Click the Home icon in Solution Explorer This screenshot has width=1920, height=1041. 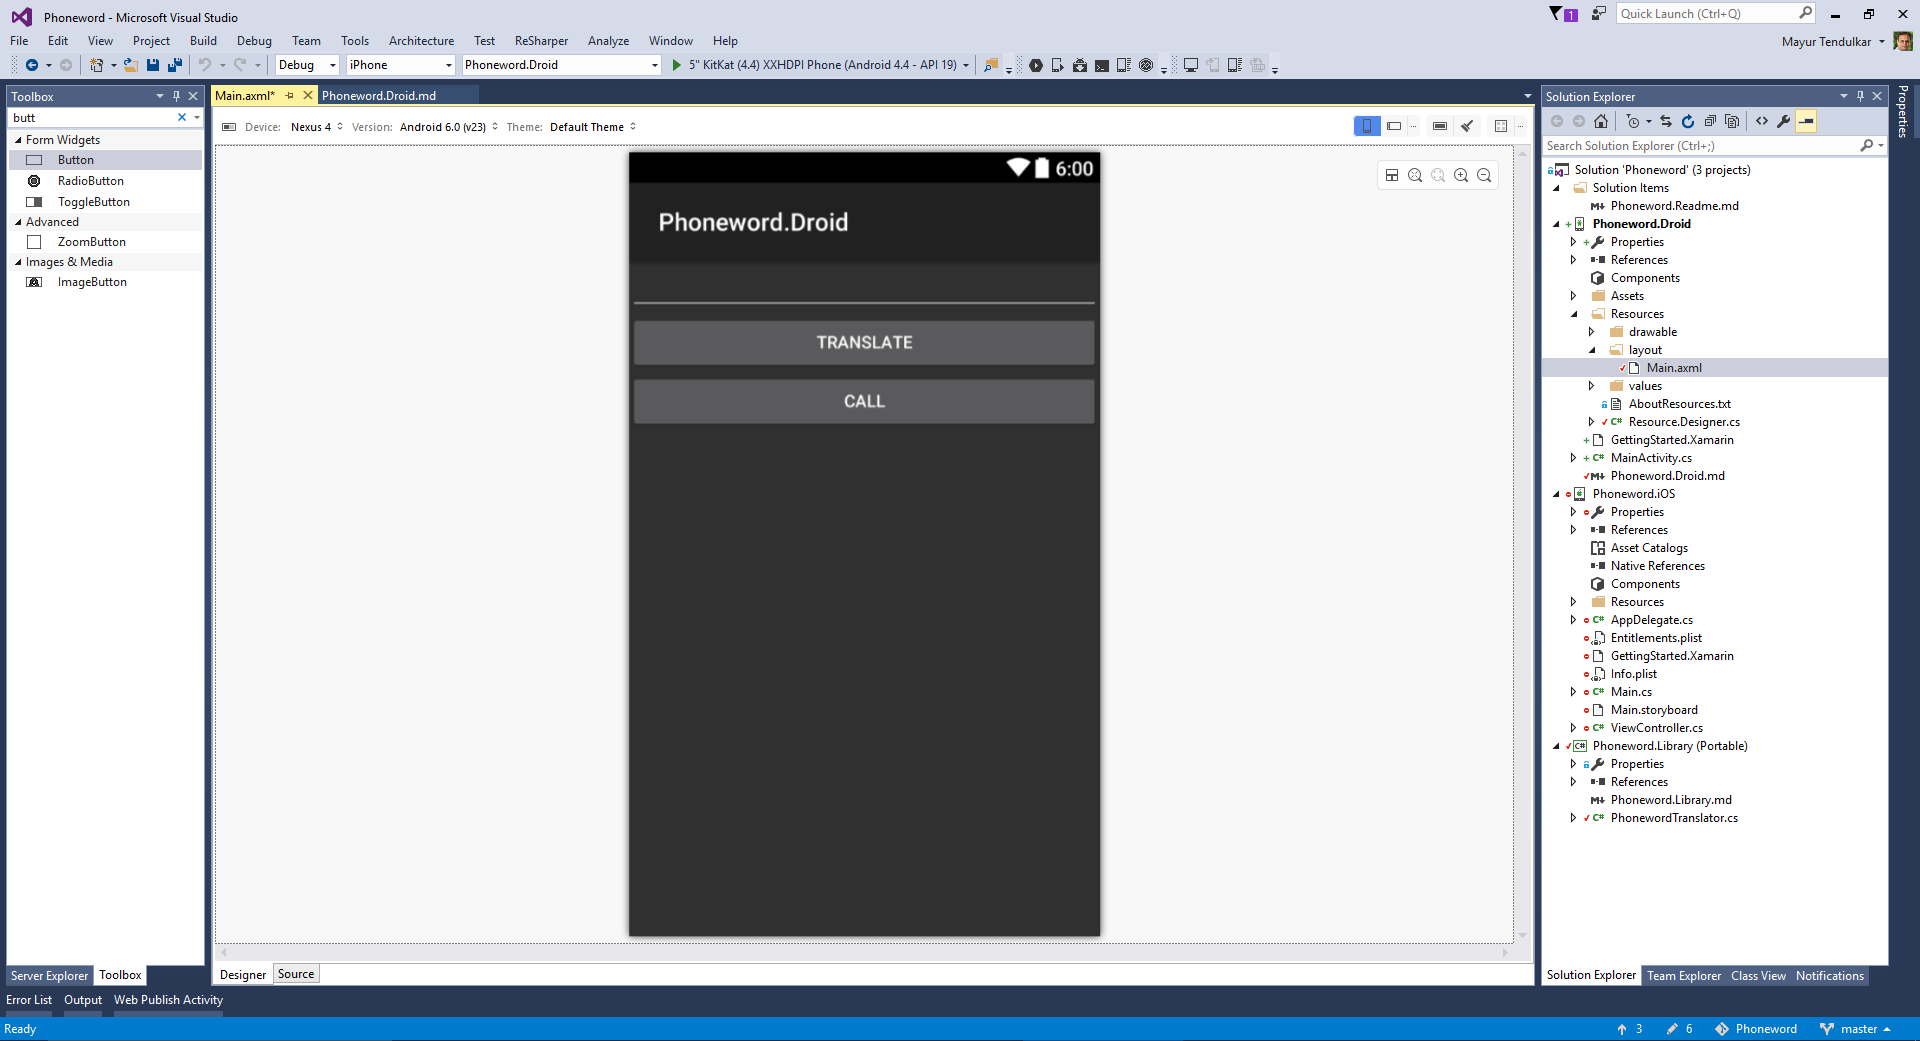(x=1601, y=121)
